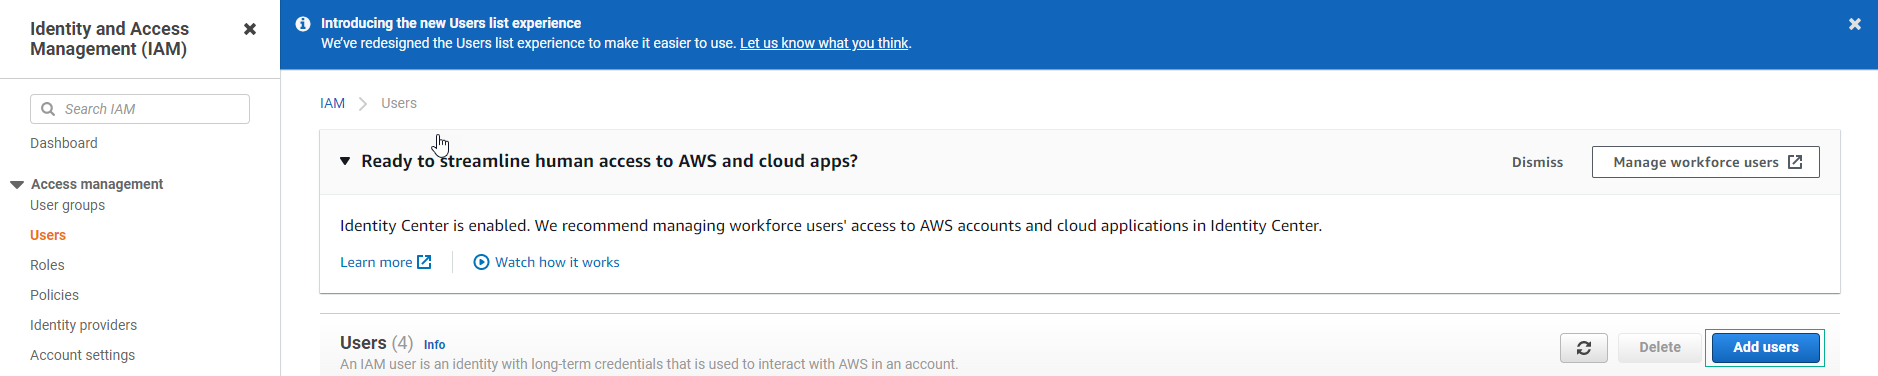Dismiss the blue Users list announcement banner

click(x=1855, y=24)
